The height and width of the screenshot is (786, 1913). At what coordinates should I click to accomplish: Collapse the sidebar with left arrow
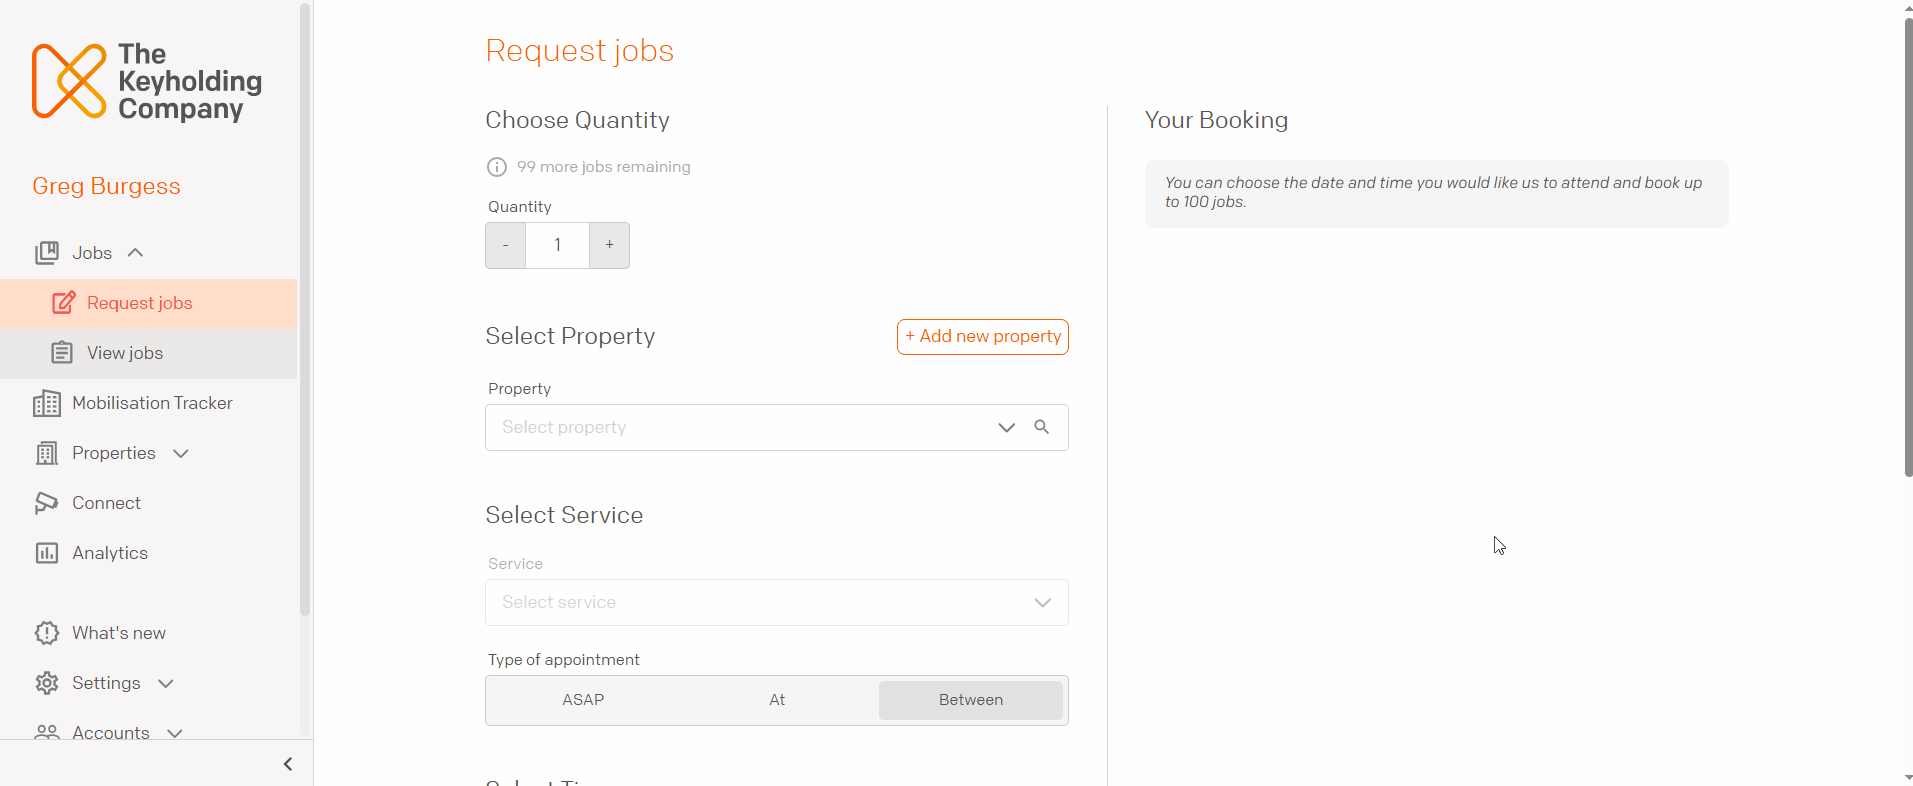[x=288, y=764]
